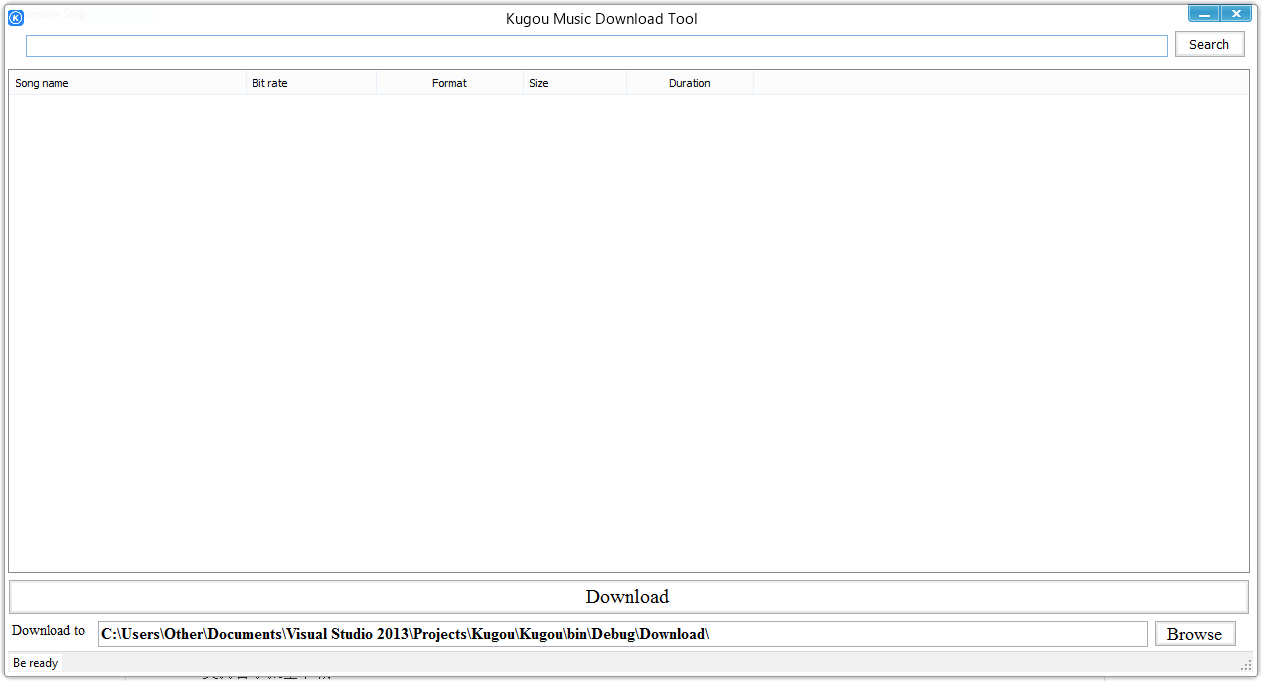The image size is (1262, 681).
Task: Click the large Download button
Action: click(x=628, y=597)
